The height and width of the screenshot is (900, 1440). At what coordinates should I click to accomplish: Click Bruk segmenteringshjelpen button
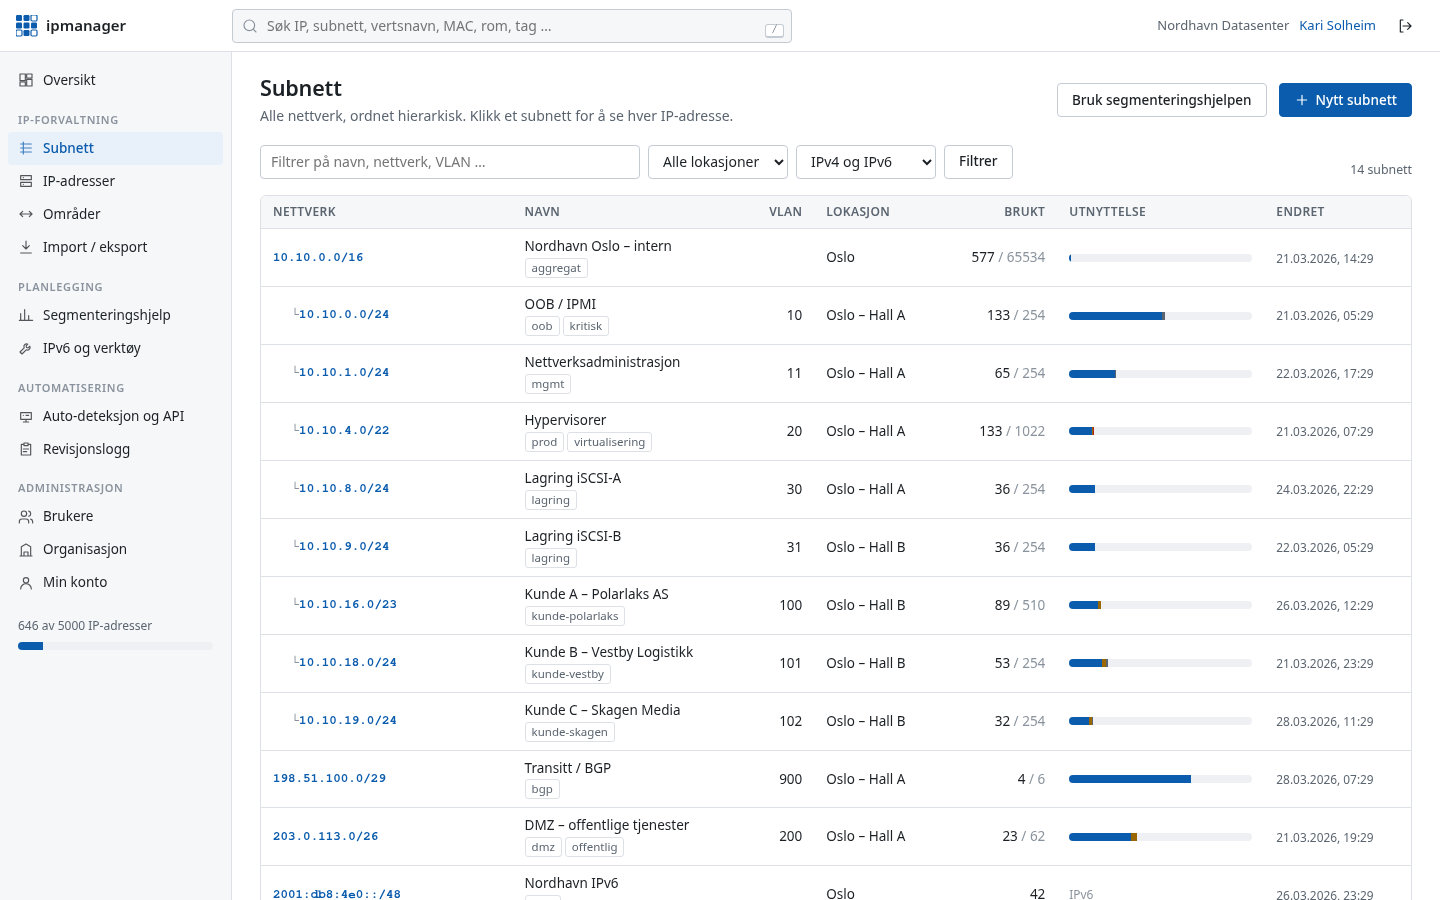(1162, 100)
